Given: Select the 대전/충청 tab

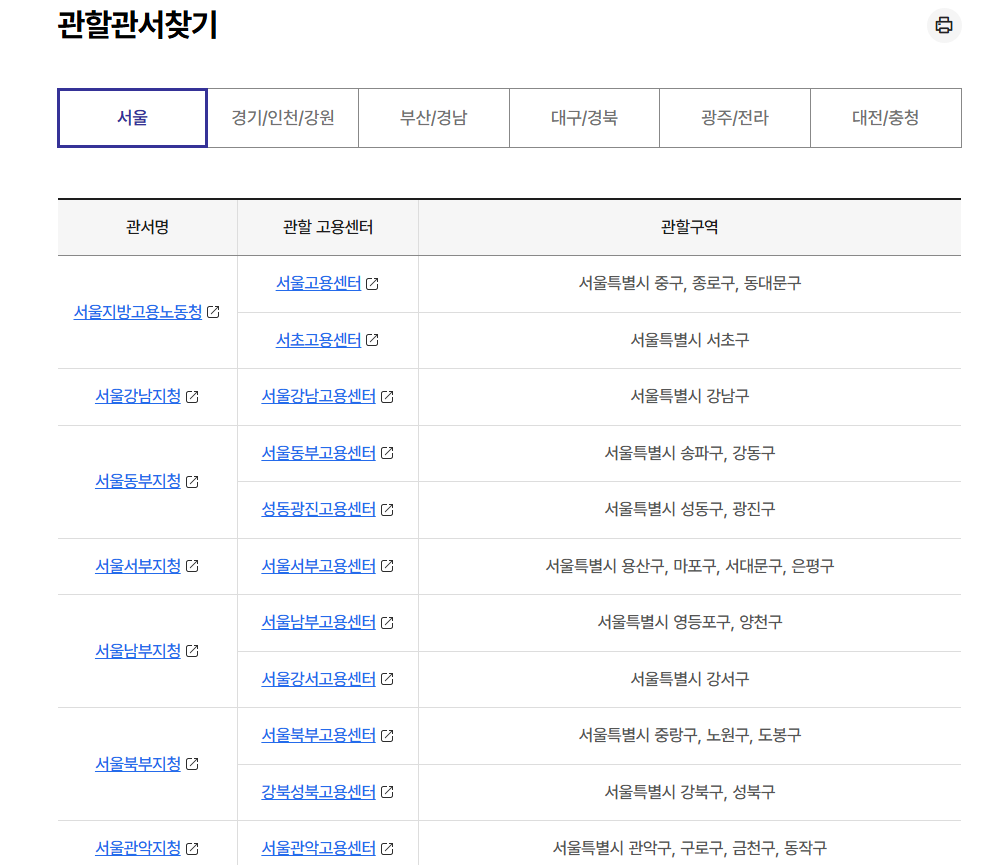Looking at the screenshot, I should click(x=885, y=117).
